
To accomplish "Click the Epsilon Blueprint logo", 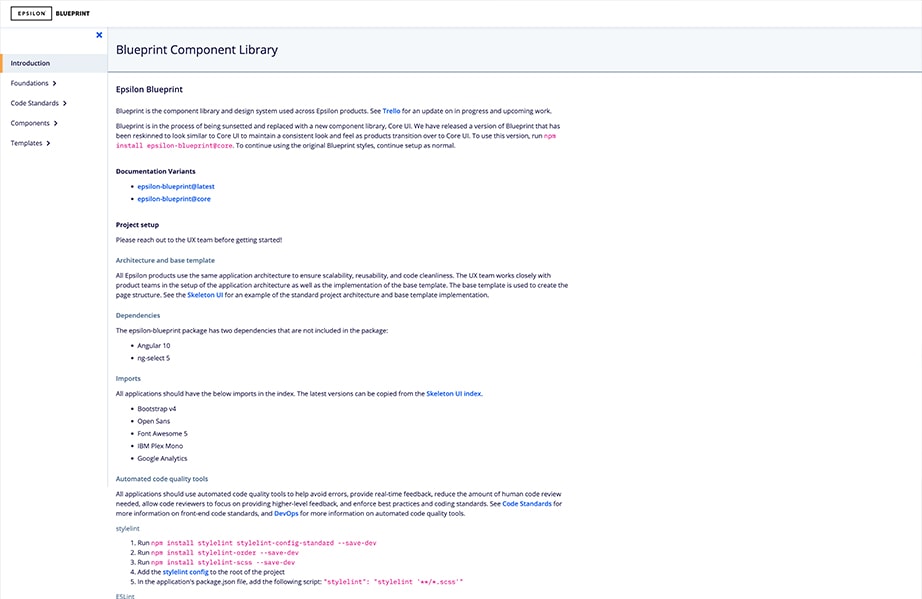I will (51, 13).
